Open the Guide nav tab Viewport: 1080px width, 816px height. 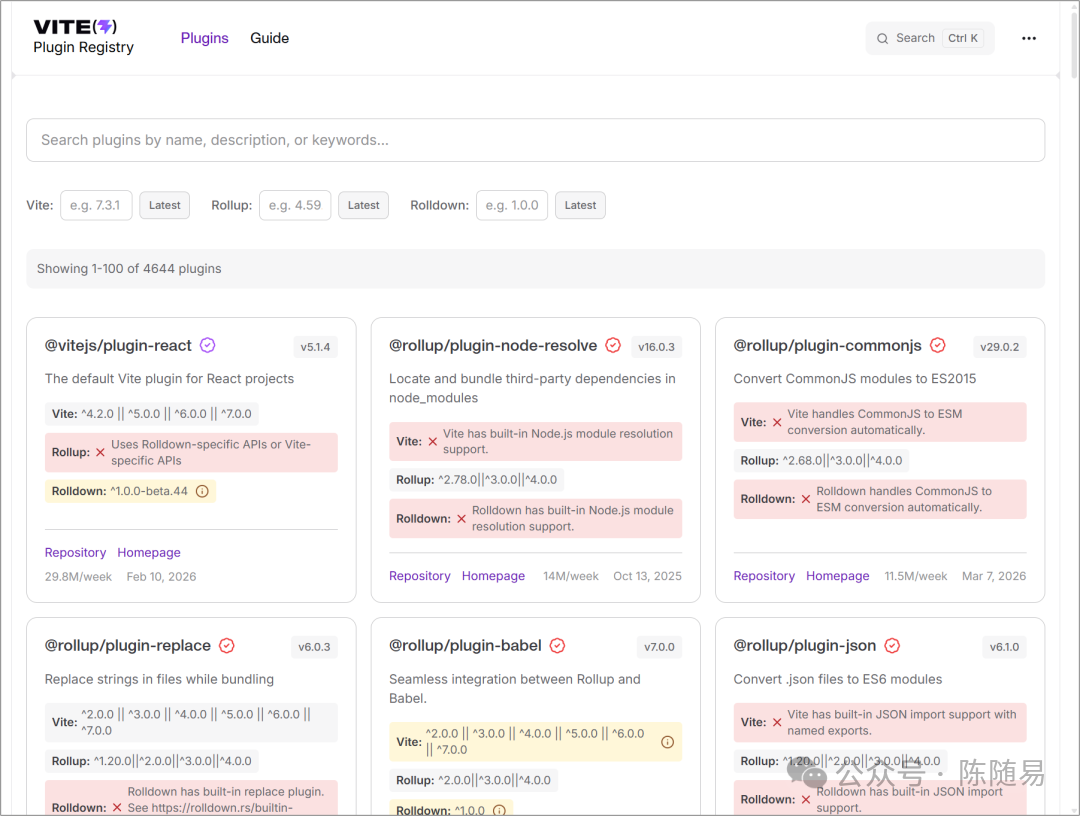[269, 39]
